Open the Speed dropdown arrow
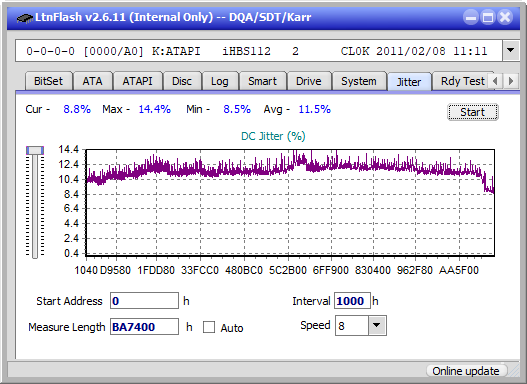 pyautogui.click(x=377, y=325)
